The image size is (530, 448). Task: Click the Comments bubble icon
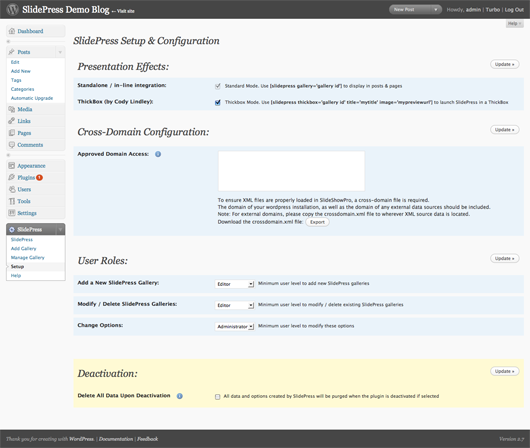click(12, 145)
